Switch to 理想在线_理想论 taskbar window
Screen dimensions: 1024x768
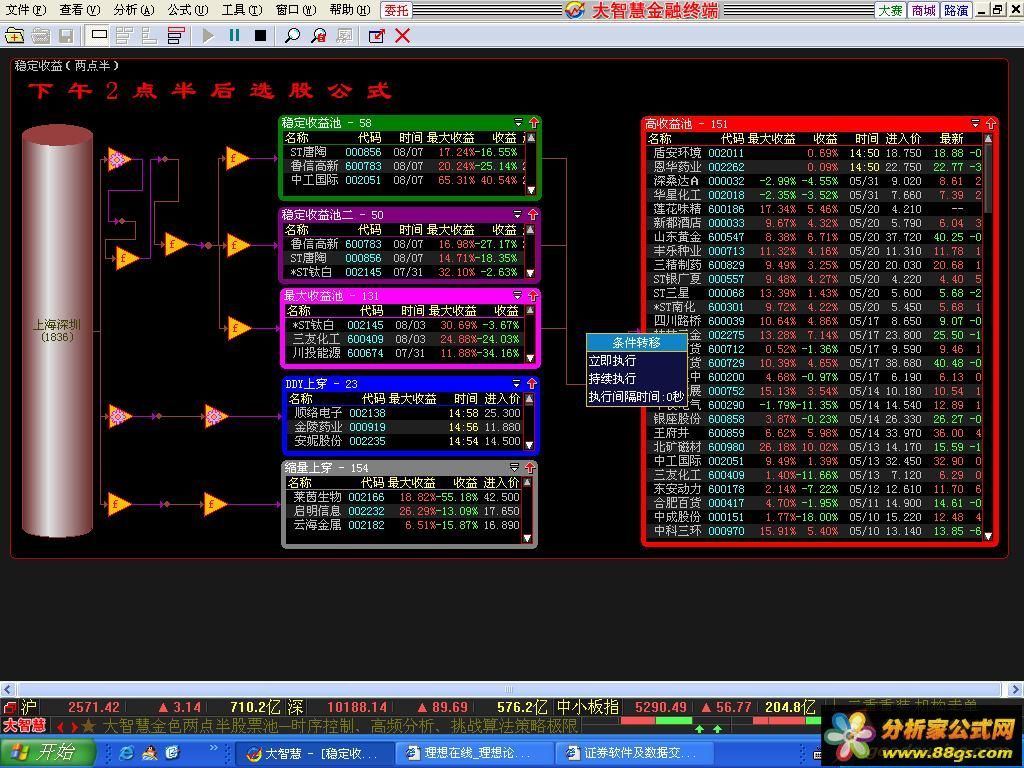tap(474, 753)
